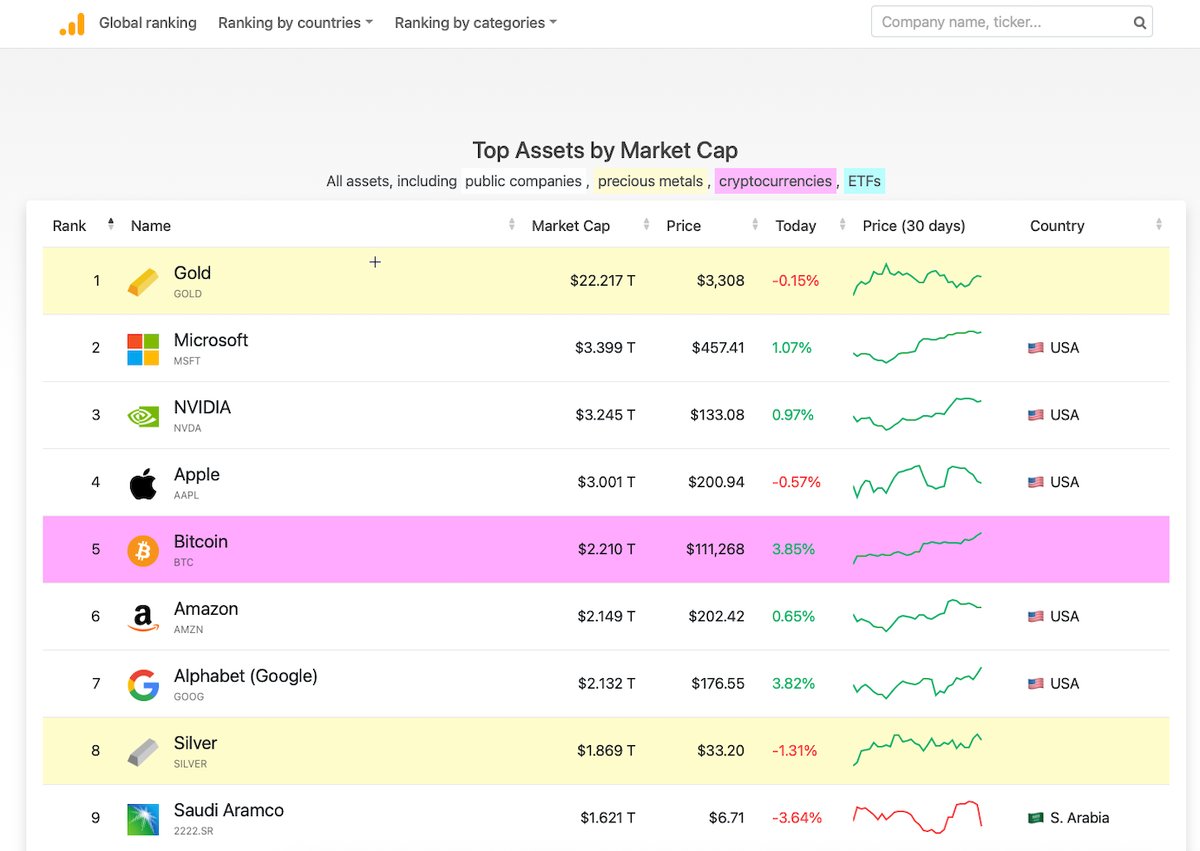Open the Global ranking menu item
The height and width of the screenshot is (851, 1200).
click(x=148, y=22)
